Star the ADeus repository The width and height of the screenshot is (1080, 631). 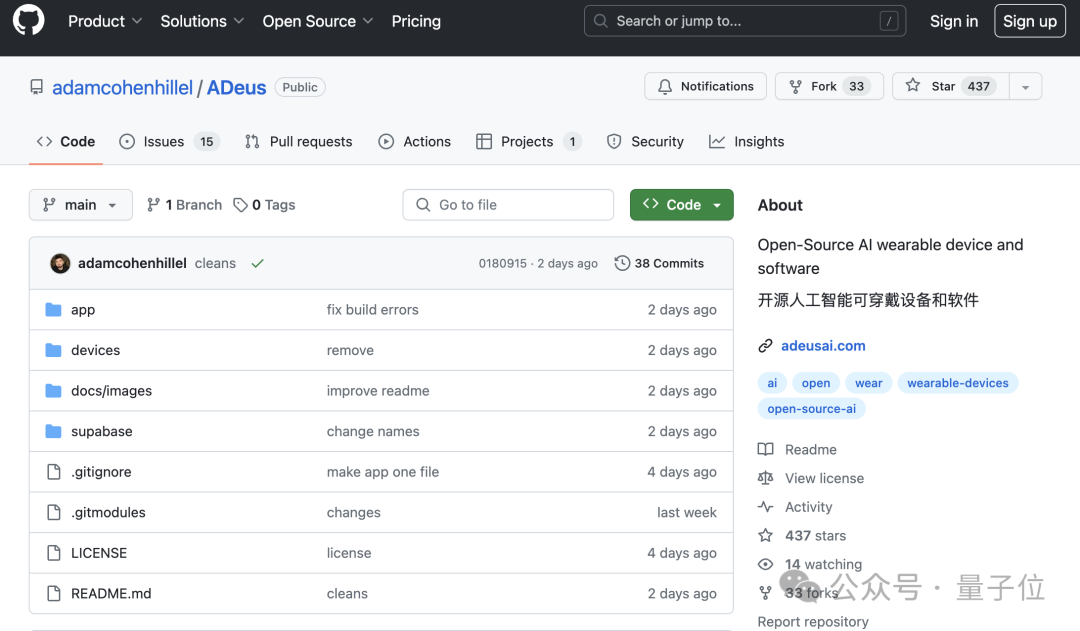(x=951, y=86)
